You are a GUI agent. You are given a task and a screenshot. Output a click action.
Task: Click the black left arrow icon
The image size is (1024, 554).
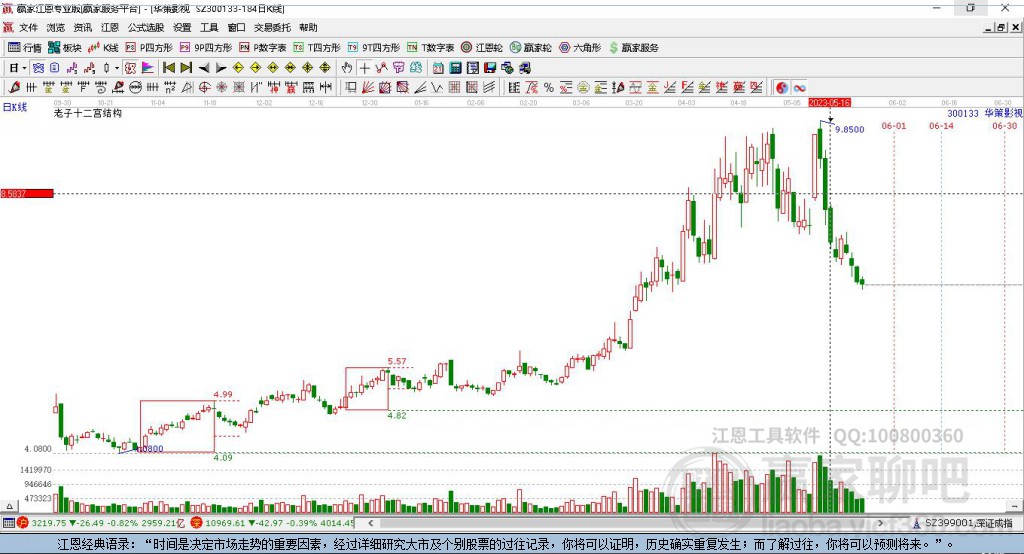click(204, 68)
